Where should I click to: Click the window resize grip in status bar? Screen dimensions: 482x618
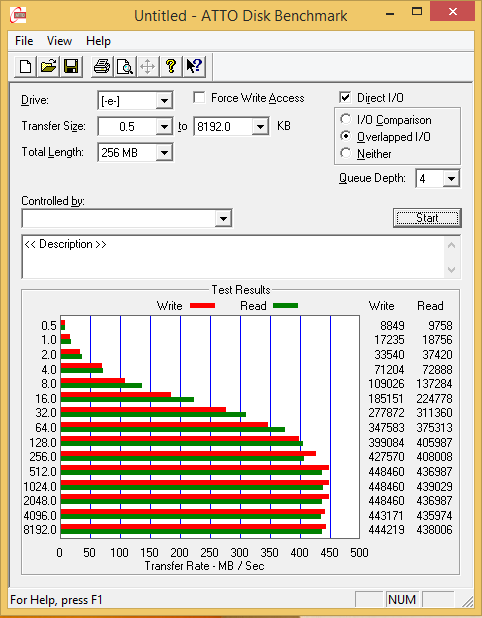point(467,601)
